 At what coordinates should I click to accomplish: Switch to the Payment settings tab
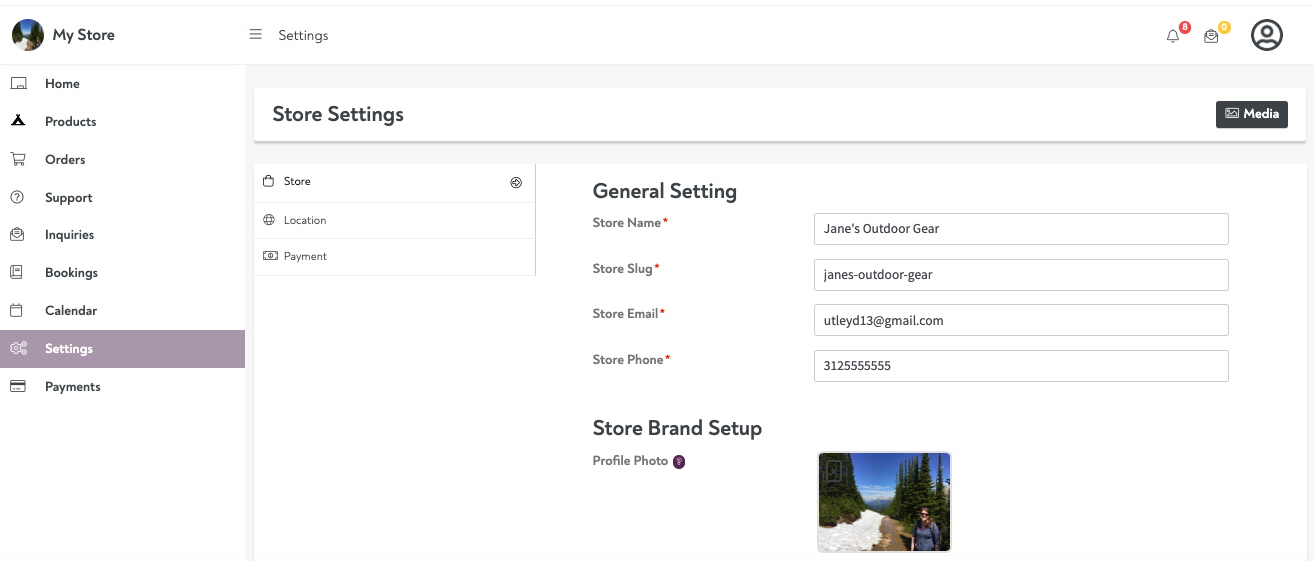tap(305, 257)
